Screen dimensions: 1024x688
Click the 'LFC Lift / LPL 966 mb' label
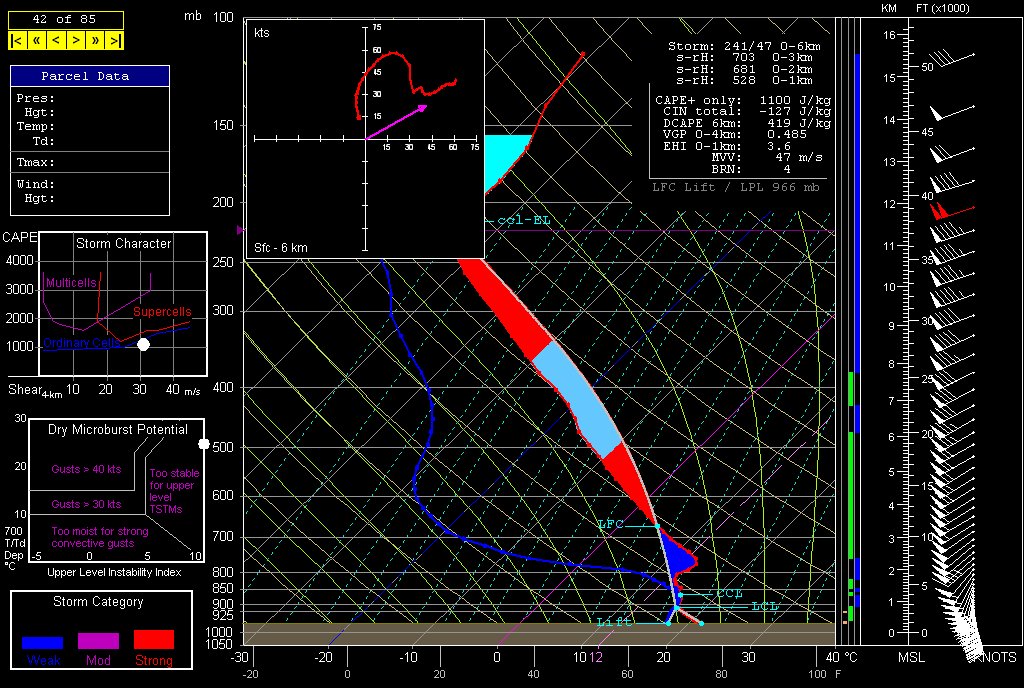[738, 187]
